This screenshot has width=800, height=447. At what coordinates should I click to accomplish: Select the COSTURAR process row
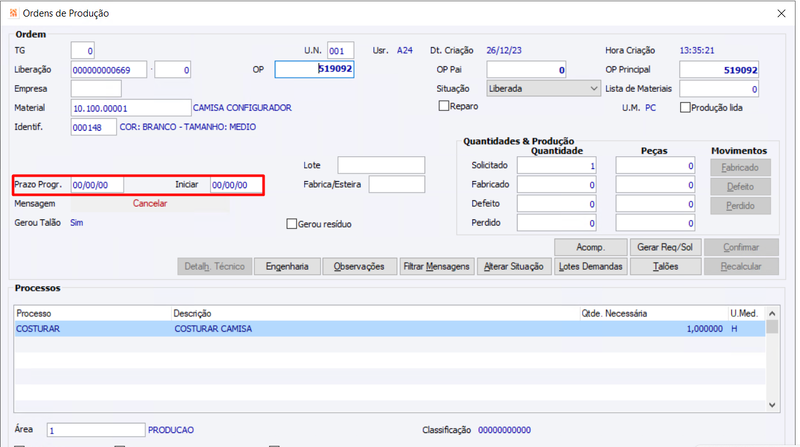click(x=389, y=329)
